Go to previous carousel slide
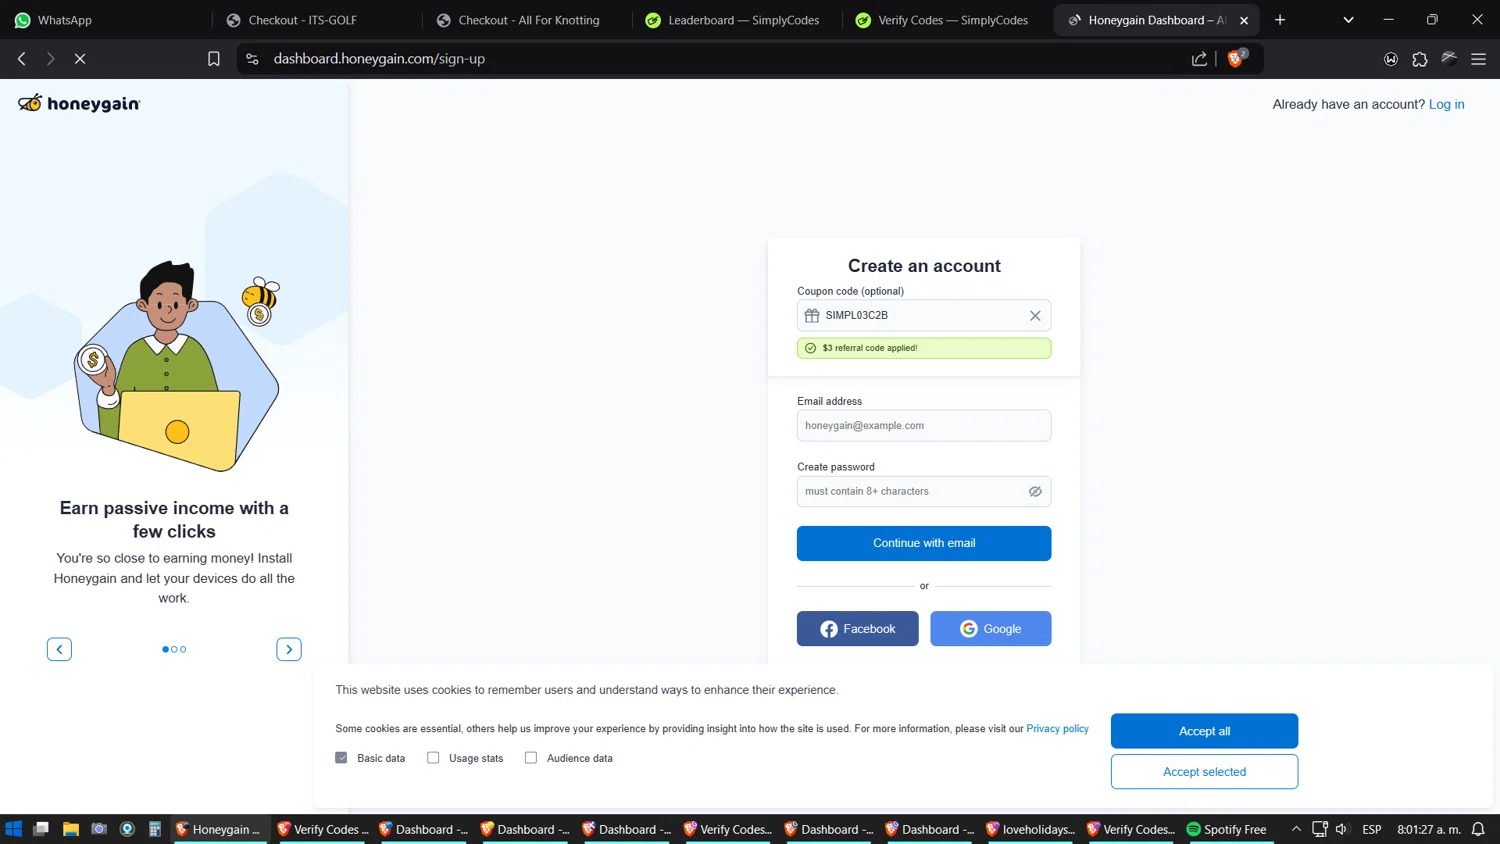Image resolution: width=1500 pixels, height=844 pixels. 59,649
